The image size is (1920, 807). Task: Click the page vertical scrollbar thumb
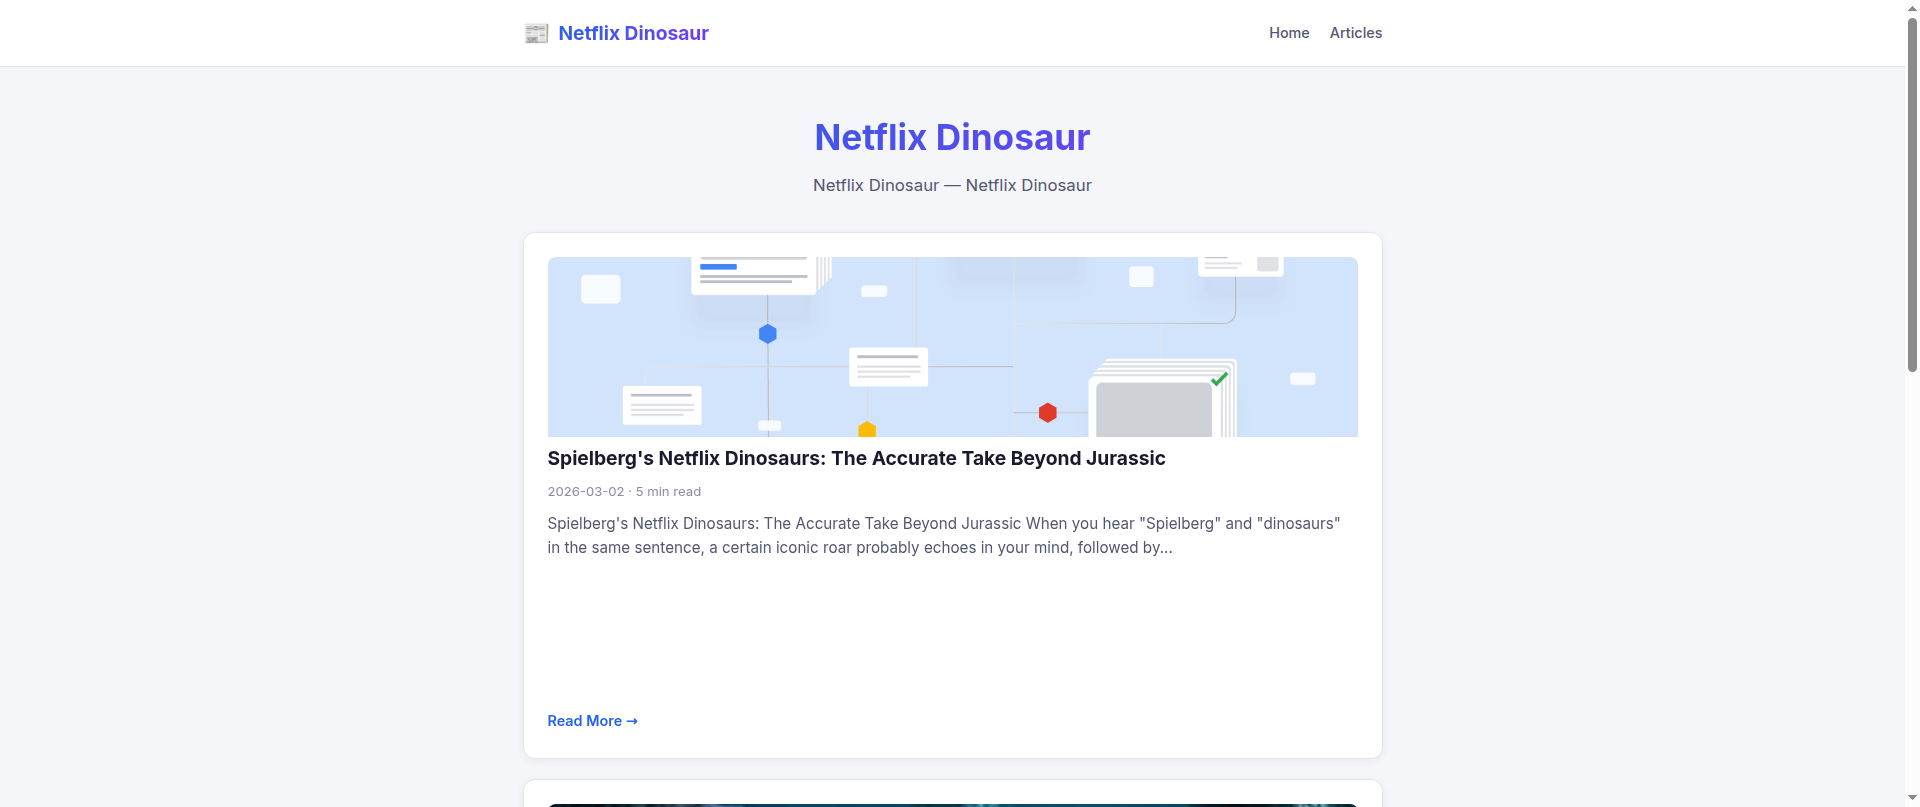point(1912,193)
